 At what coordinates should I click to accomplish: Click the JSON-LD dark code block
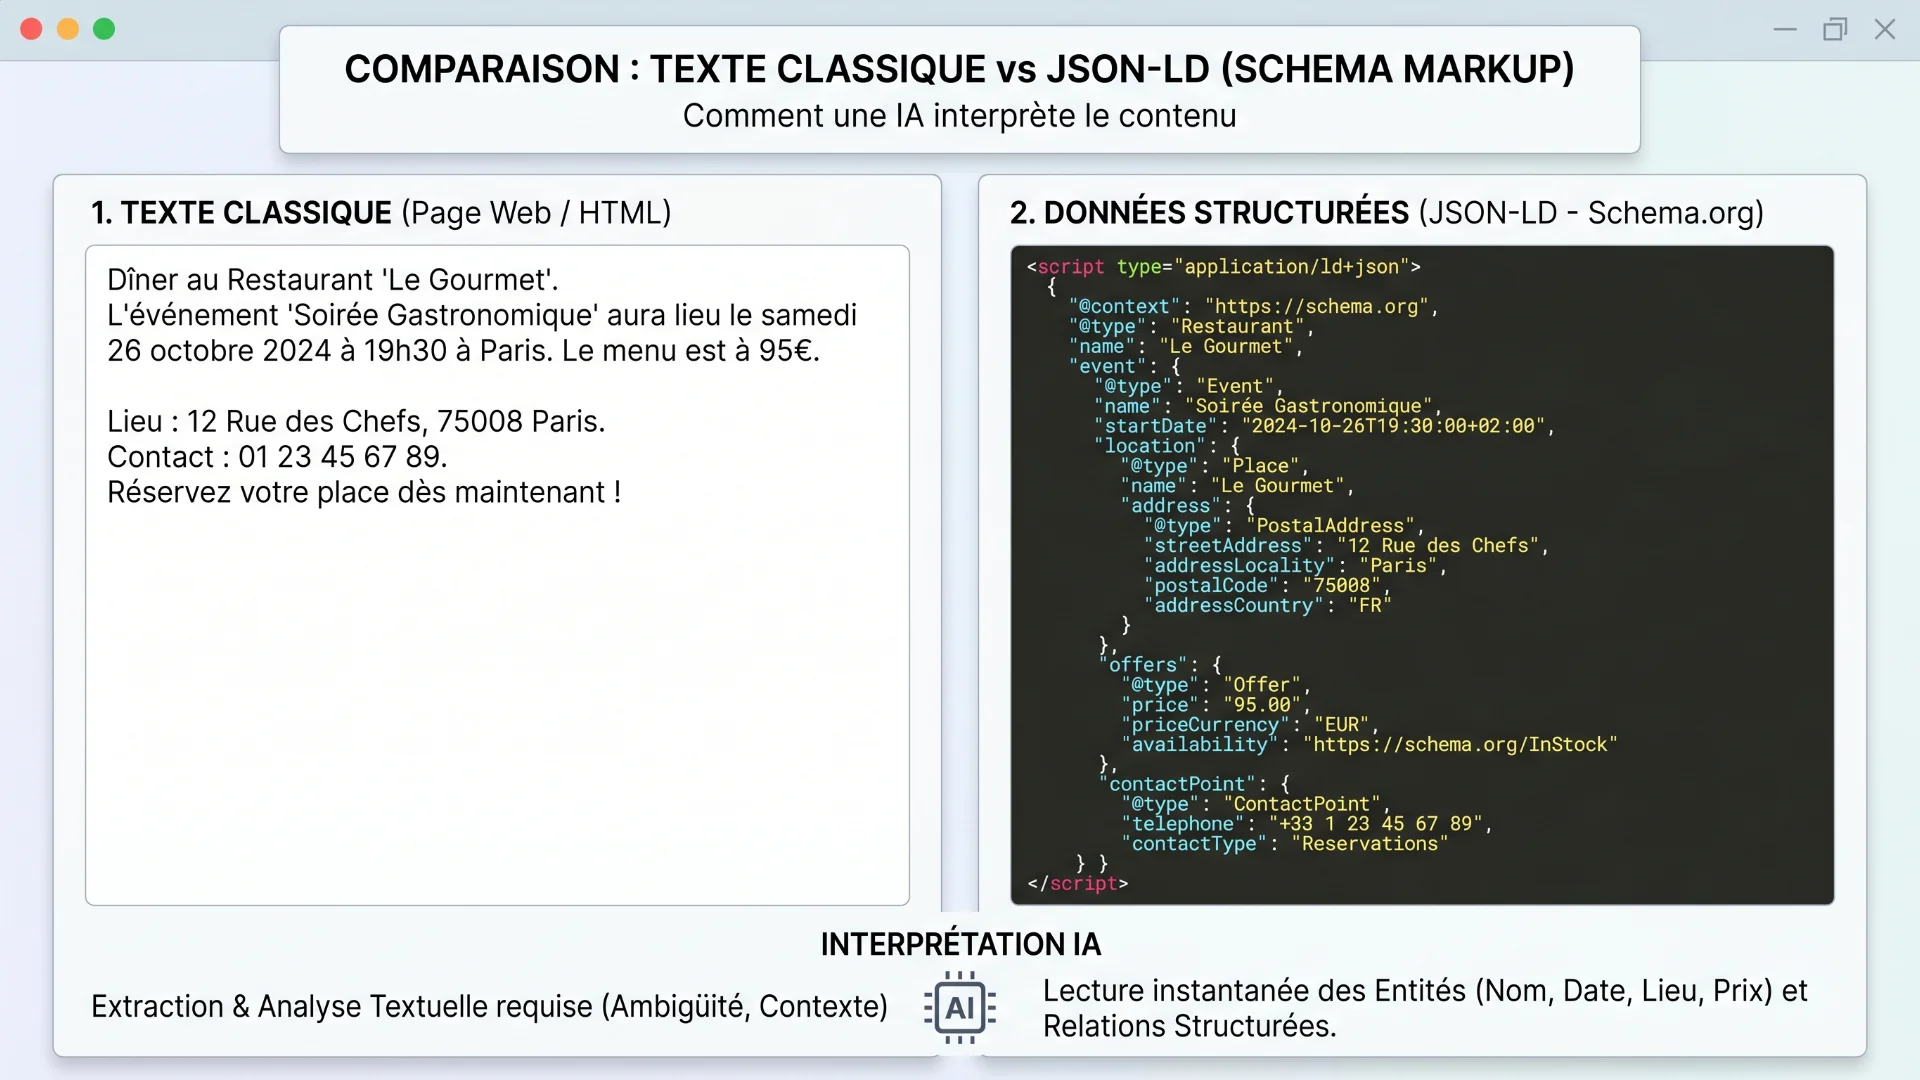click(x=1420, y=575)
